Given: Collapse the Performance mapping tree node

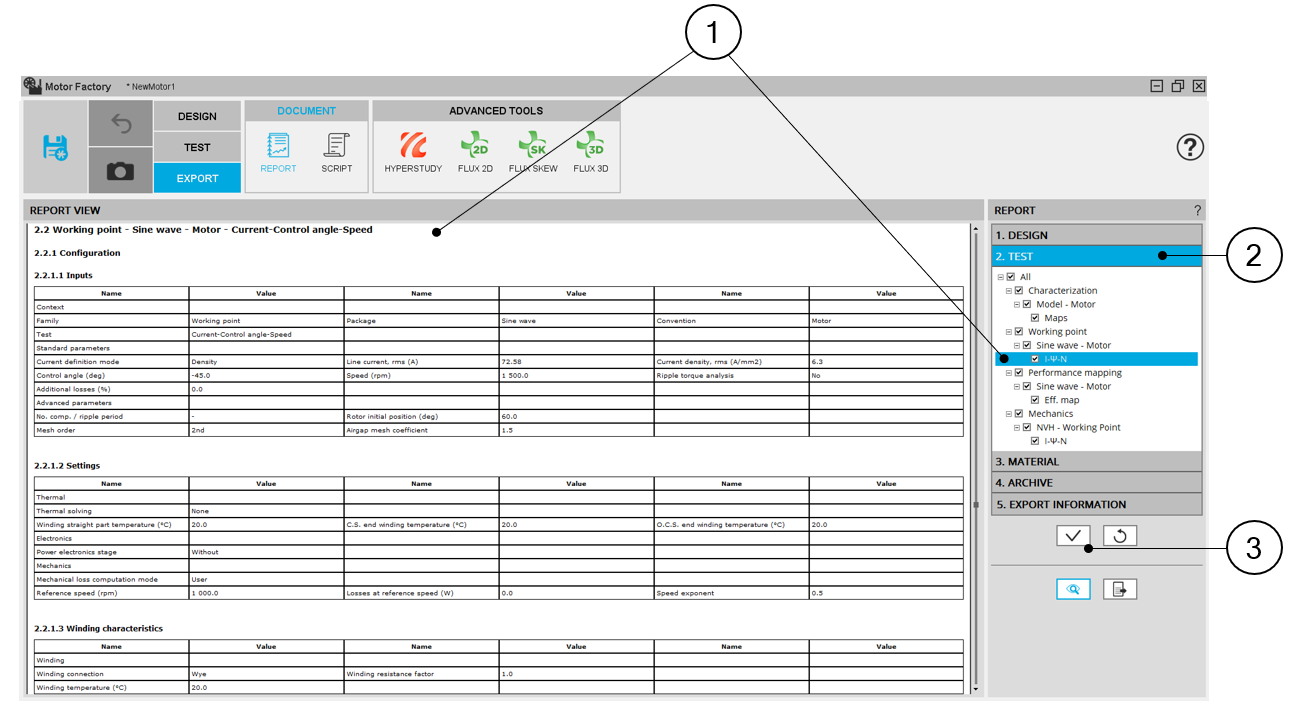Looking at the screenshot, I should (1009, 373).
